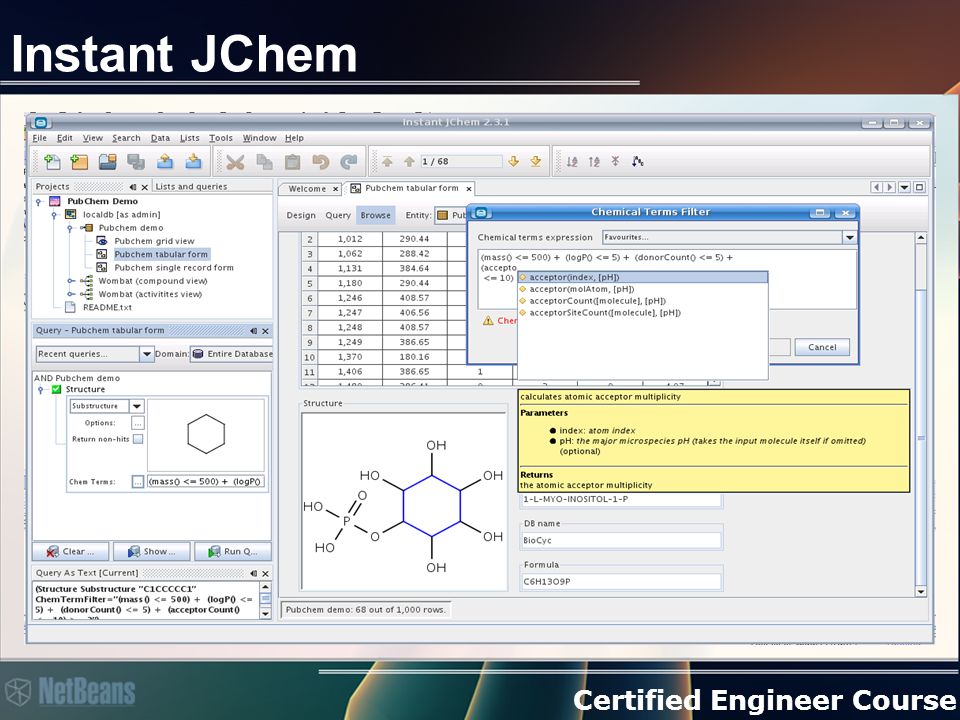The height and width of the screenshot is (720, 960).
Task: Open the Lists menu
Action: coord(190,138)
